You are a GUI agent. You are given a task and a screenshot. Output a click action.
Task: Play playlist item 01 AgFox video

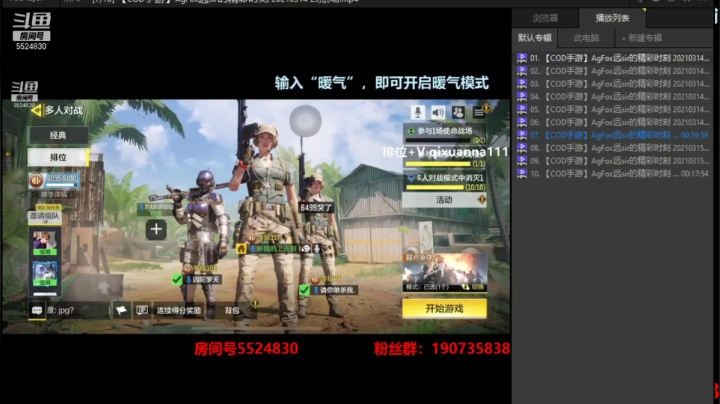[613, 58]
